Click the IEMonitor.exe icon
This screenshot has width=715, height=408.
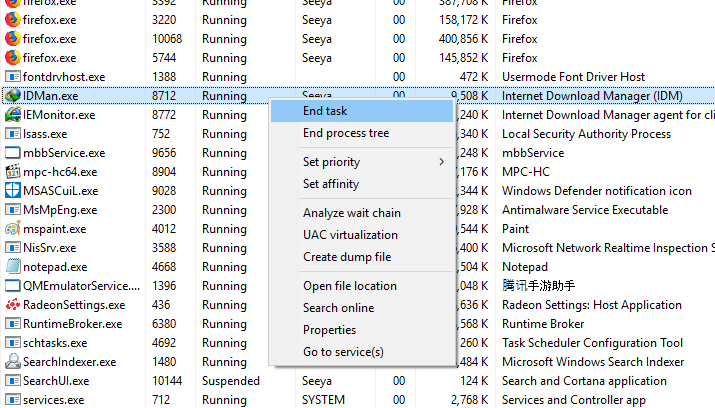12,114
